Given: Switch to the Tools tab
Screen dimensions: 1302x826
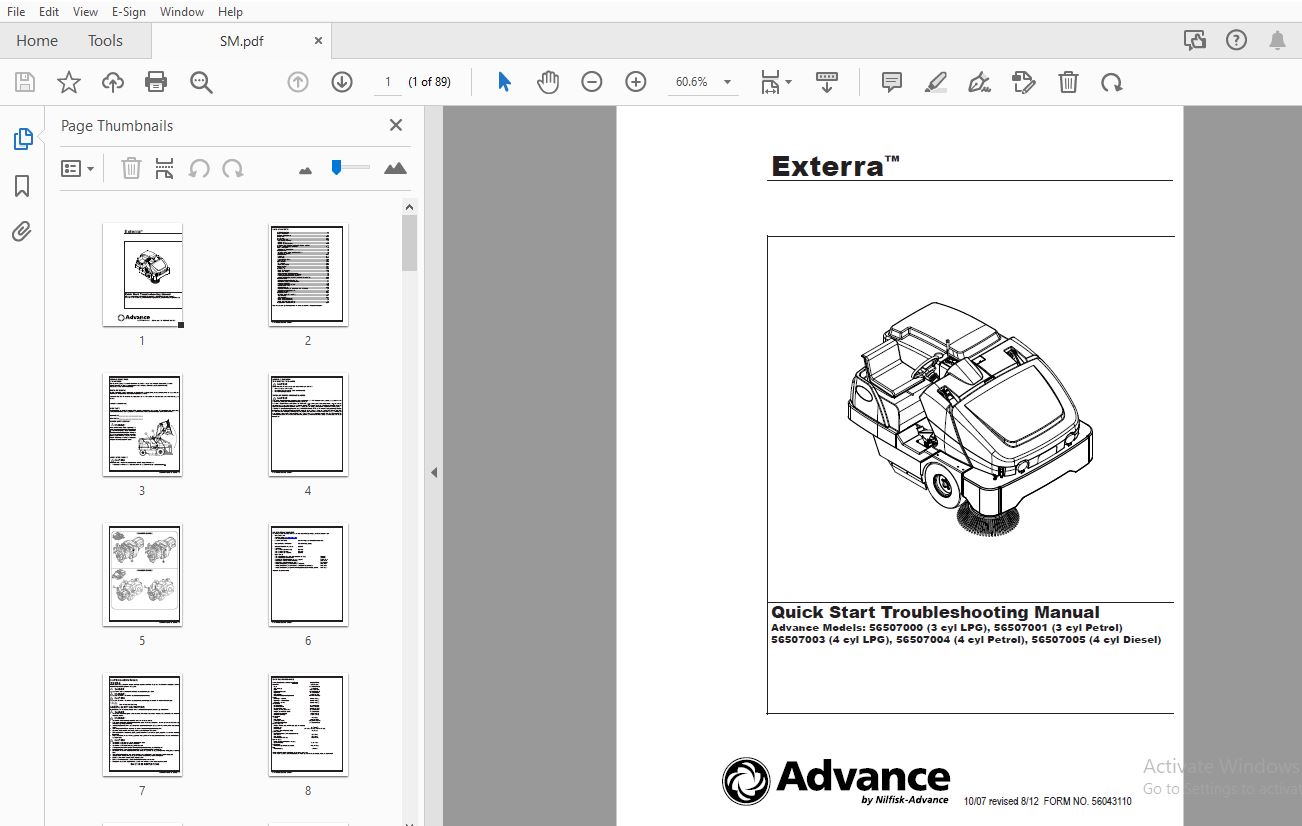Looking at the screenshot, I should tap(105, 41).
